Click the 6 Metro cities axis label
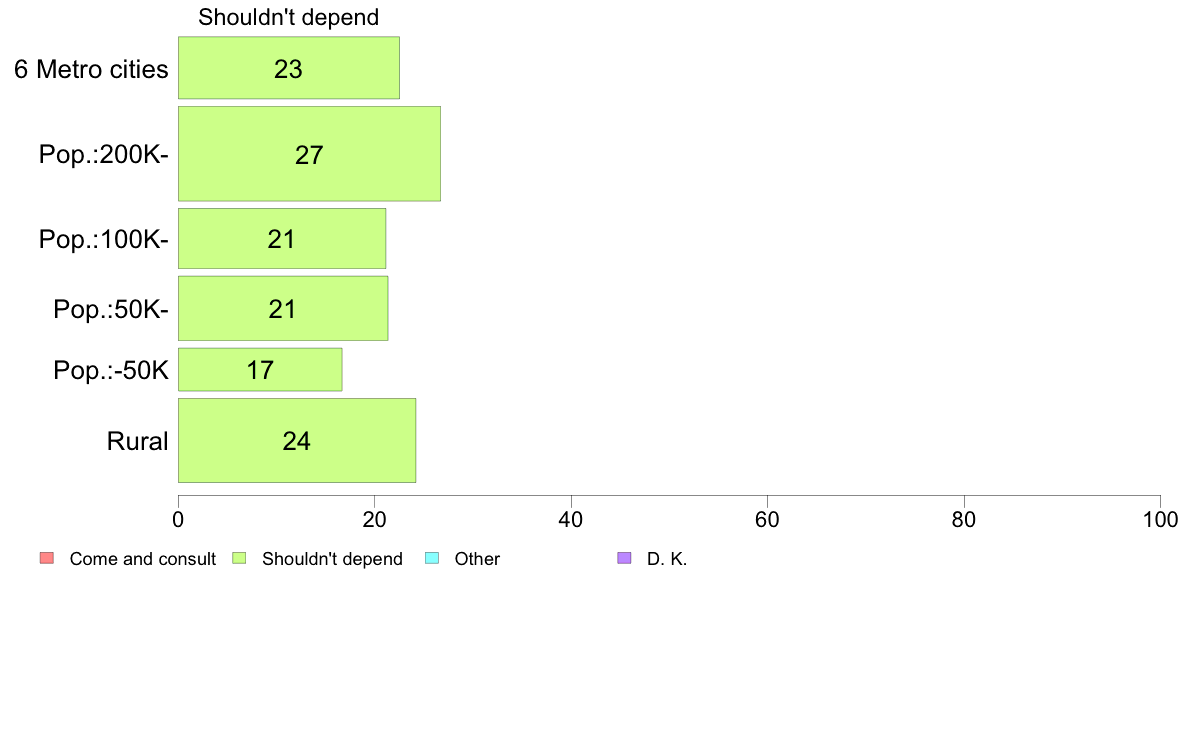 coord(91,69)
